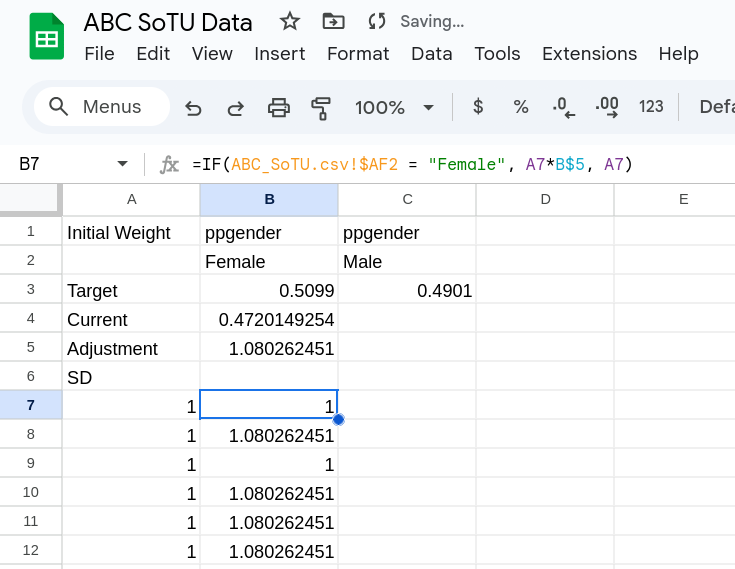Viewport: 735px width, 569px height.
Task: Select column D header
Action: pyautogui.click(x=545, y=199)
